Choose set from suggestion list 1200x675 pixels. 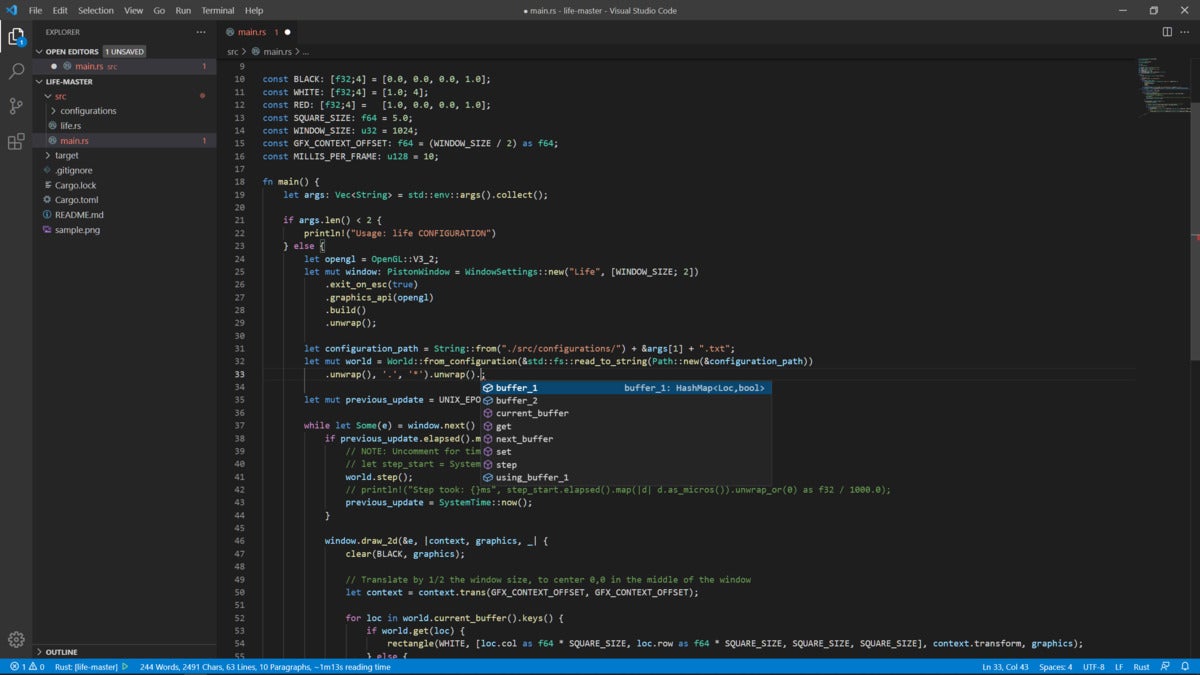[x=625, y=452]
